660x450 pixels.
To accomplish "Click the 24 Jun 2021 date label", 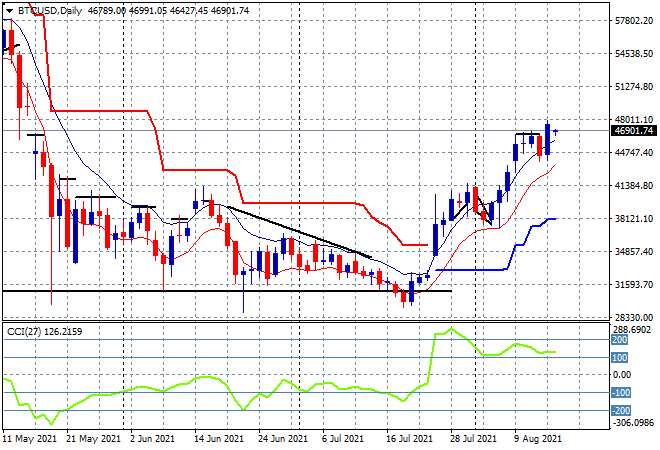I will pos(283,439).
